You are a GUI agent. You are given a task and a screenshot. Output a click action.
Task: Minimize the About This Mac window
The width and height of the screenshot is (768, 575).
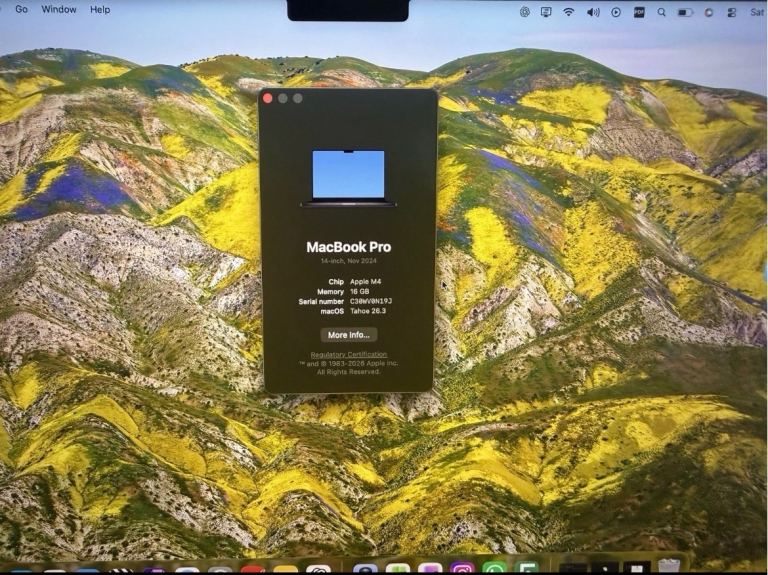(283, 98)
